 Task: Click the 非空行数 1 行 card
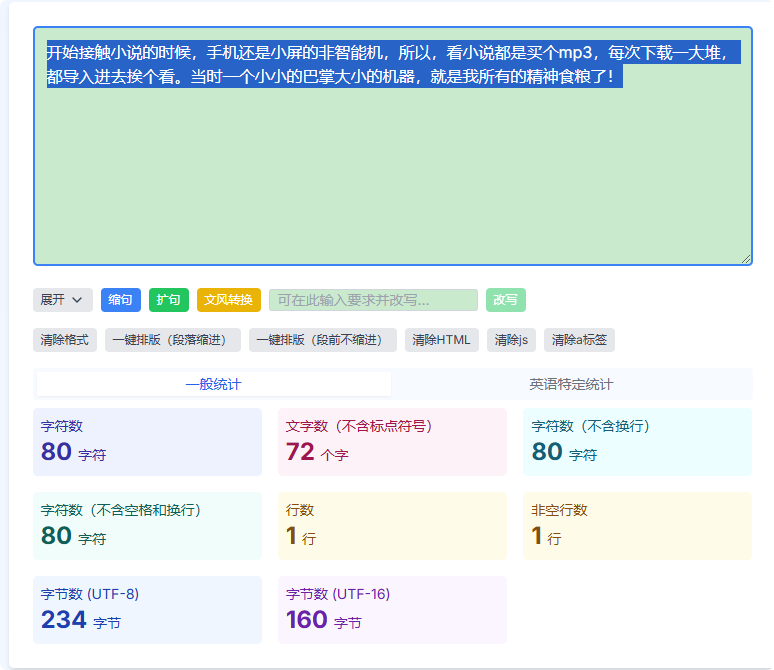coord(637,526)
